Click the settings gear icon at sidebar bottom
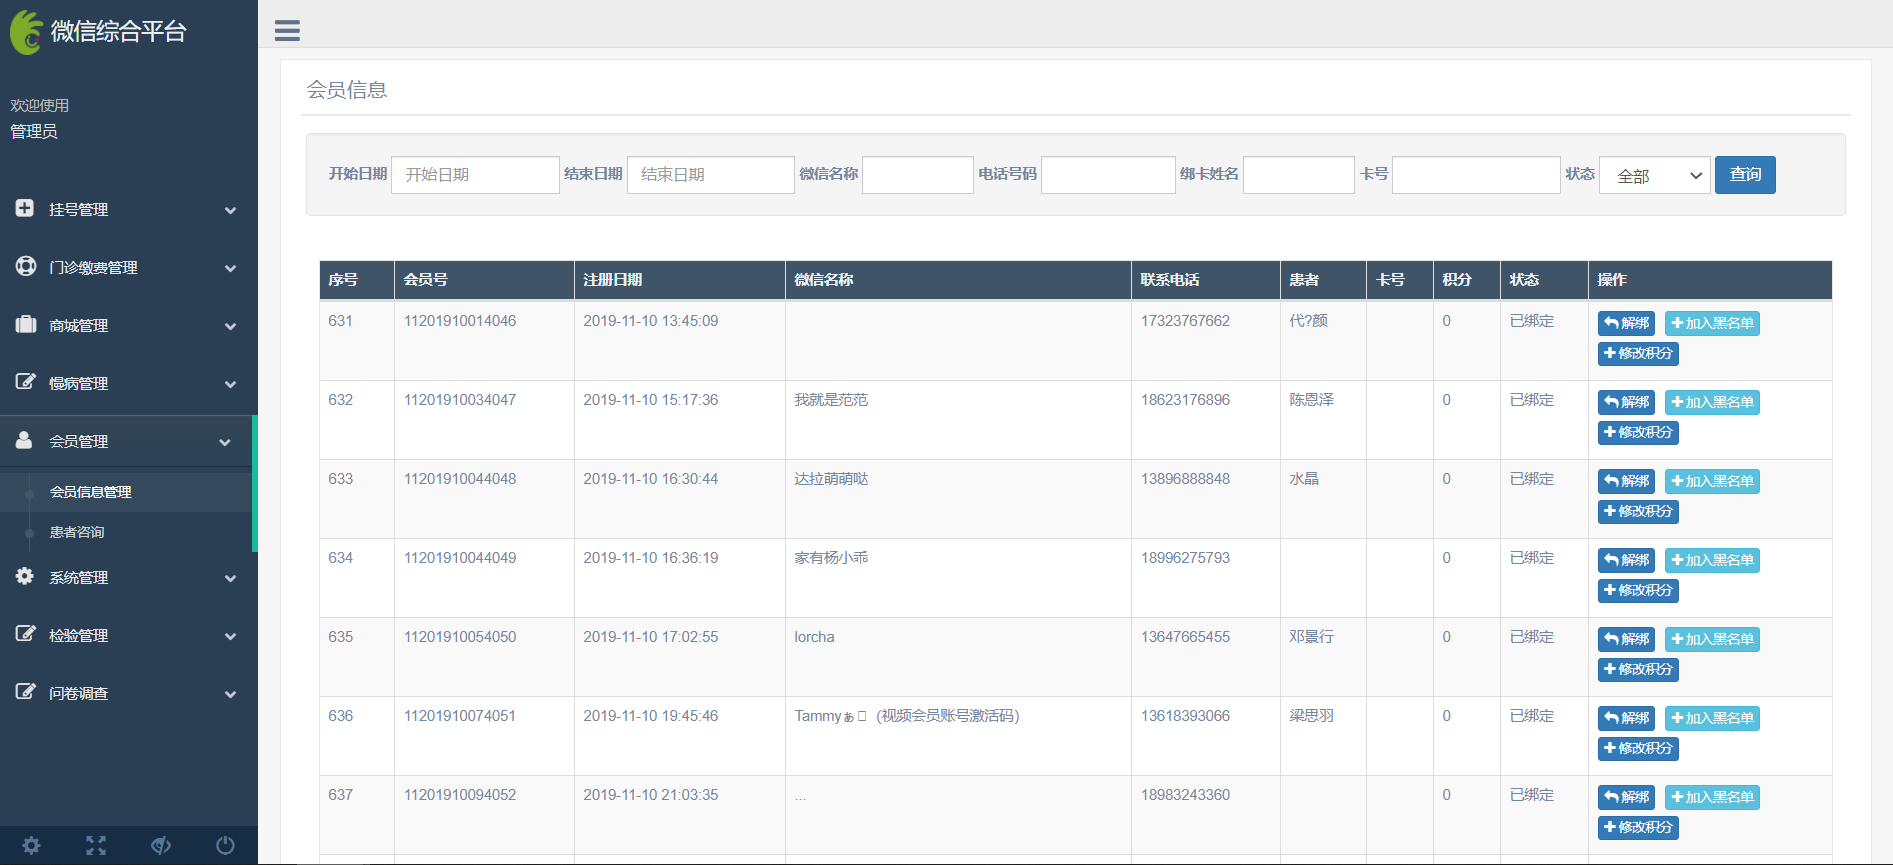This screenshot has height=865, width=1893. (x=32, y=845)
